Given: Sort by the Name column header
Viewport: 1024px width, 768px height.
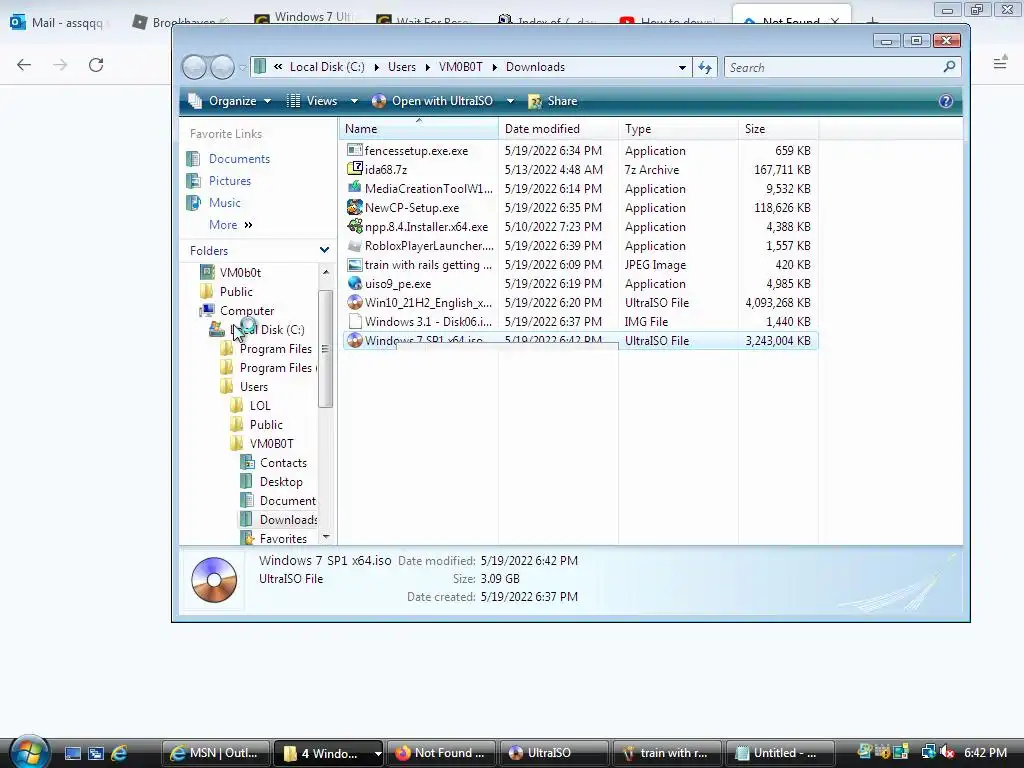Looking at the screenshot, I should coord(419,129).
